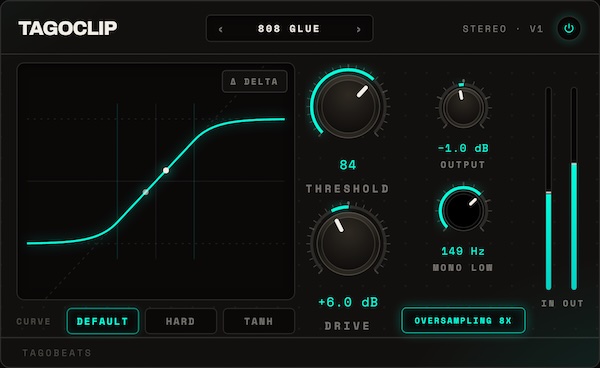This screenshot has height=368, width=600.
Task: Click the gray center point on curve
Action: (146, 192)
